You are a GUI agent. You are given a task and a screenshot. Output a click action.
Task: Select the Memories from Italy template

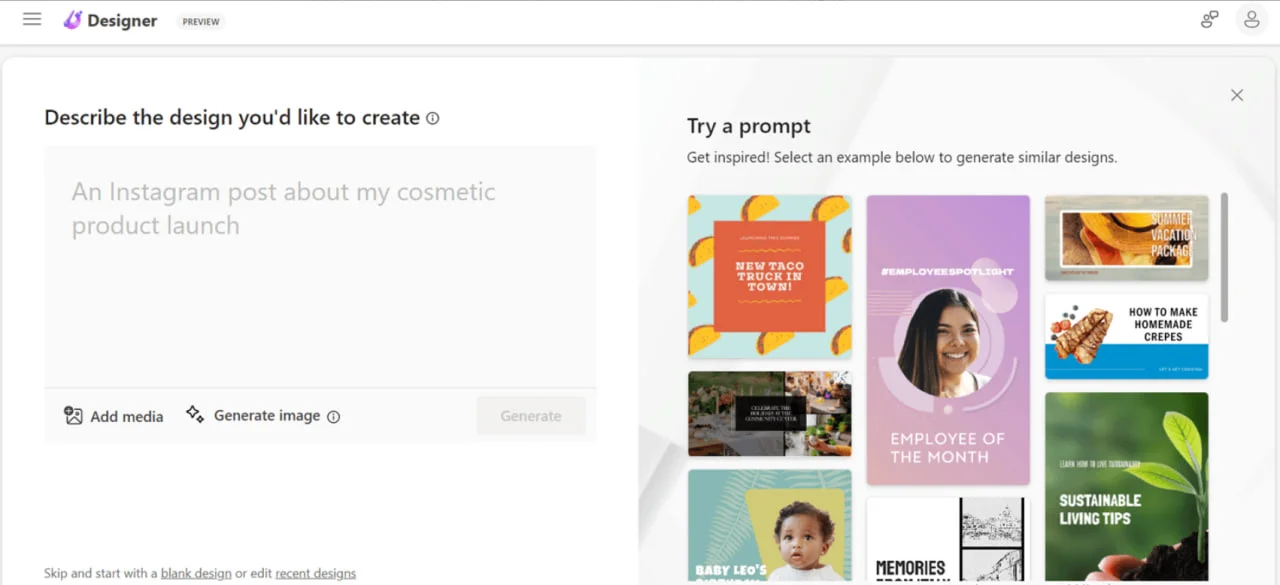(948, 539)
